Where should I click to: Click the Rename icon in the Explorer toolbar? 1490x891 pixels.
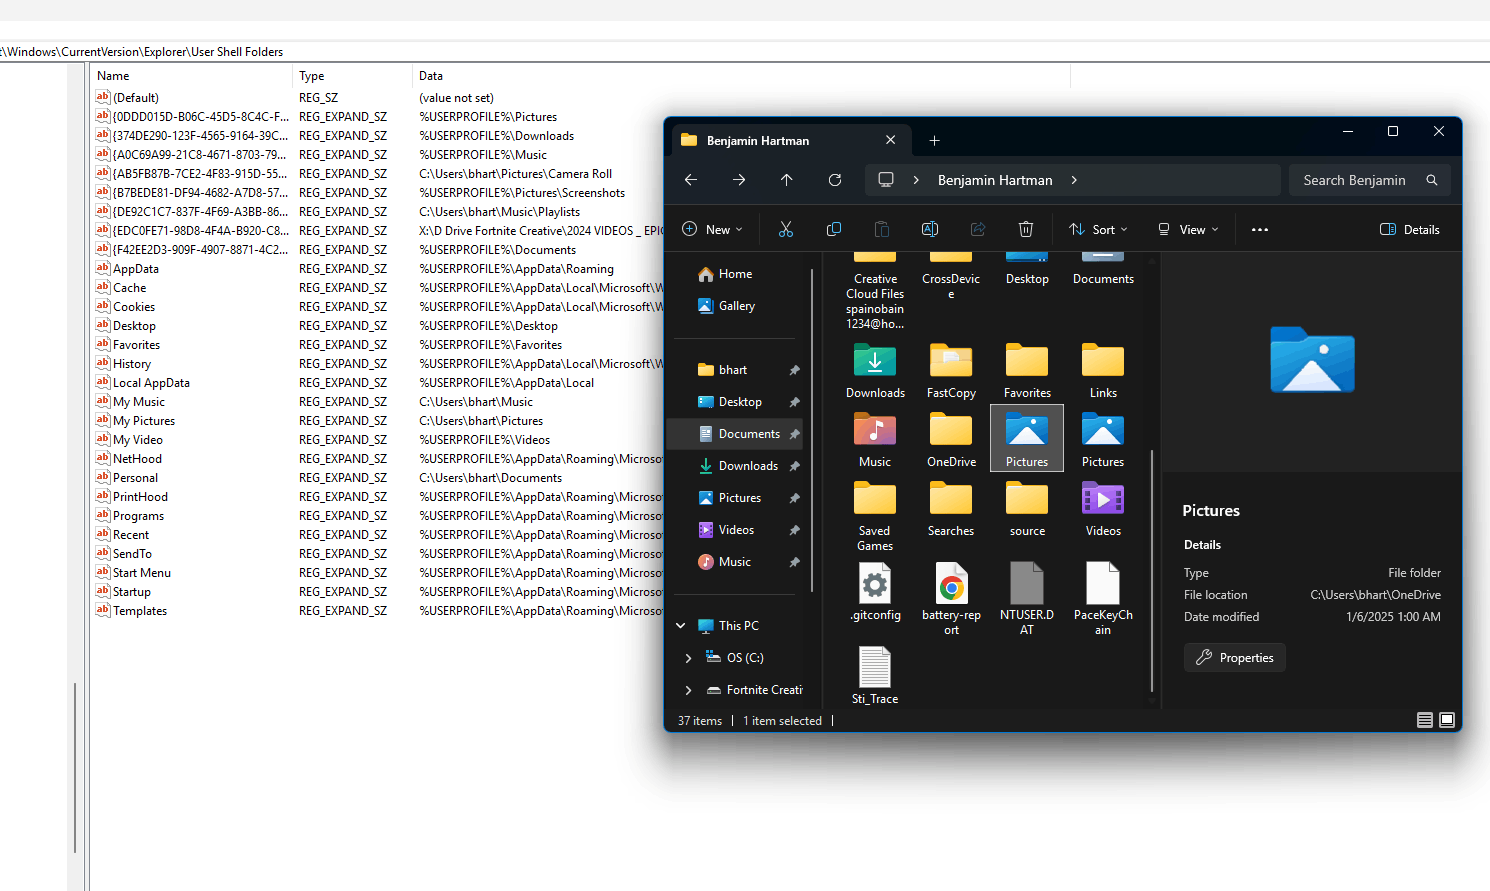click(930, 229)
